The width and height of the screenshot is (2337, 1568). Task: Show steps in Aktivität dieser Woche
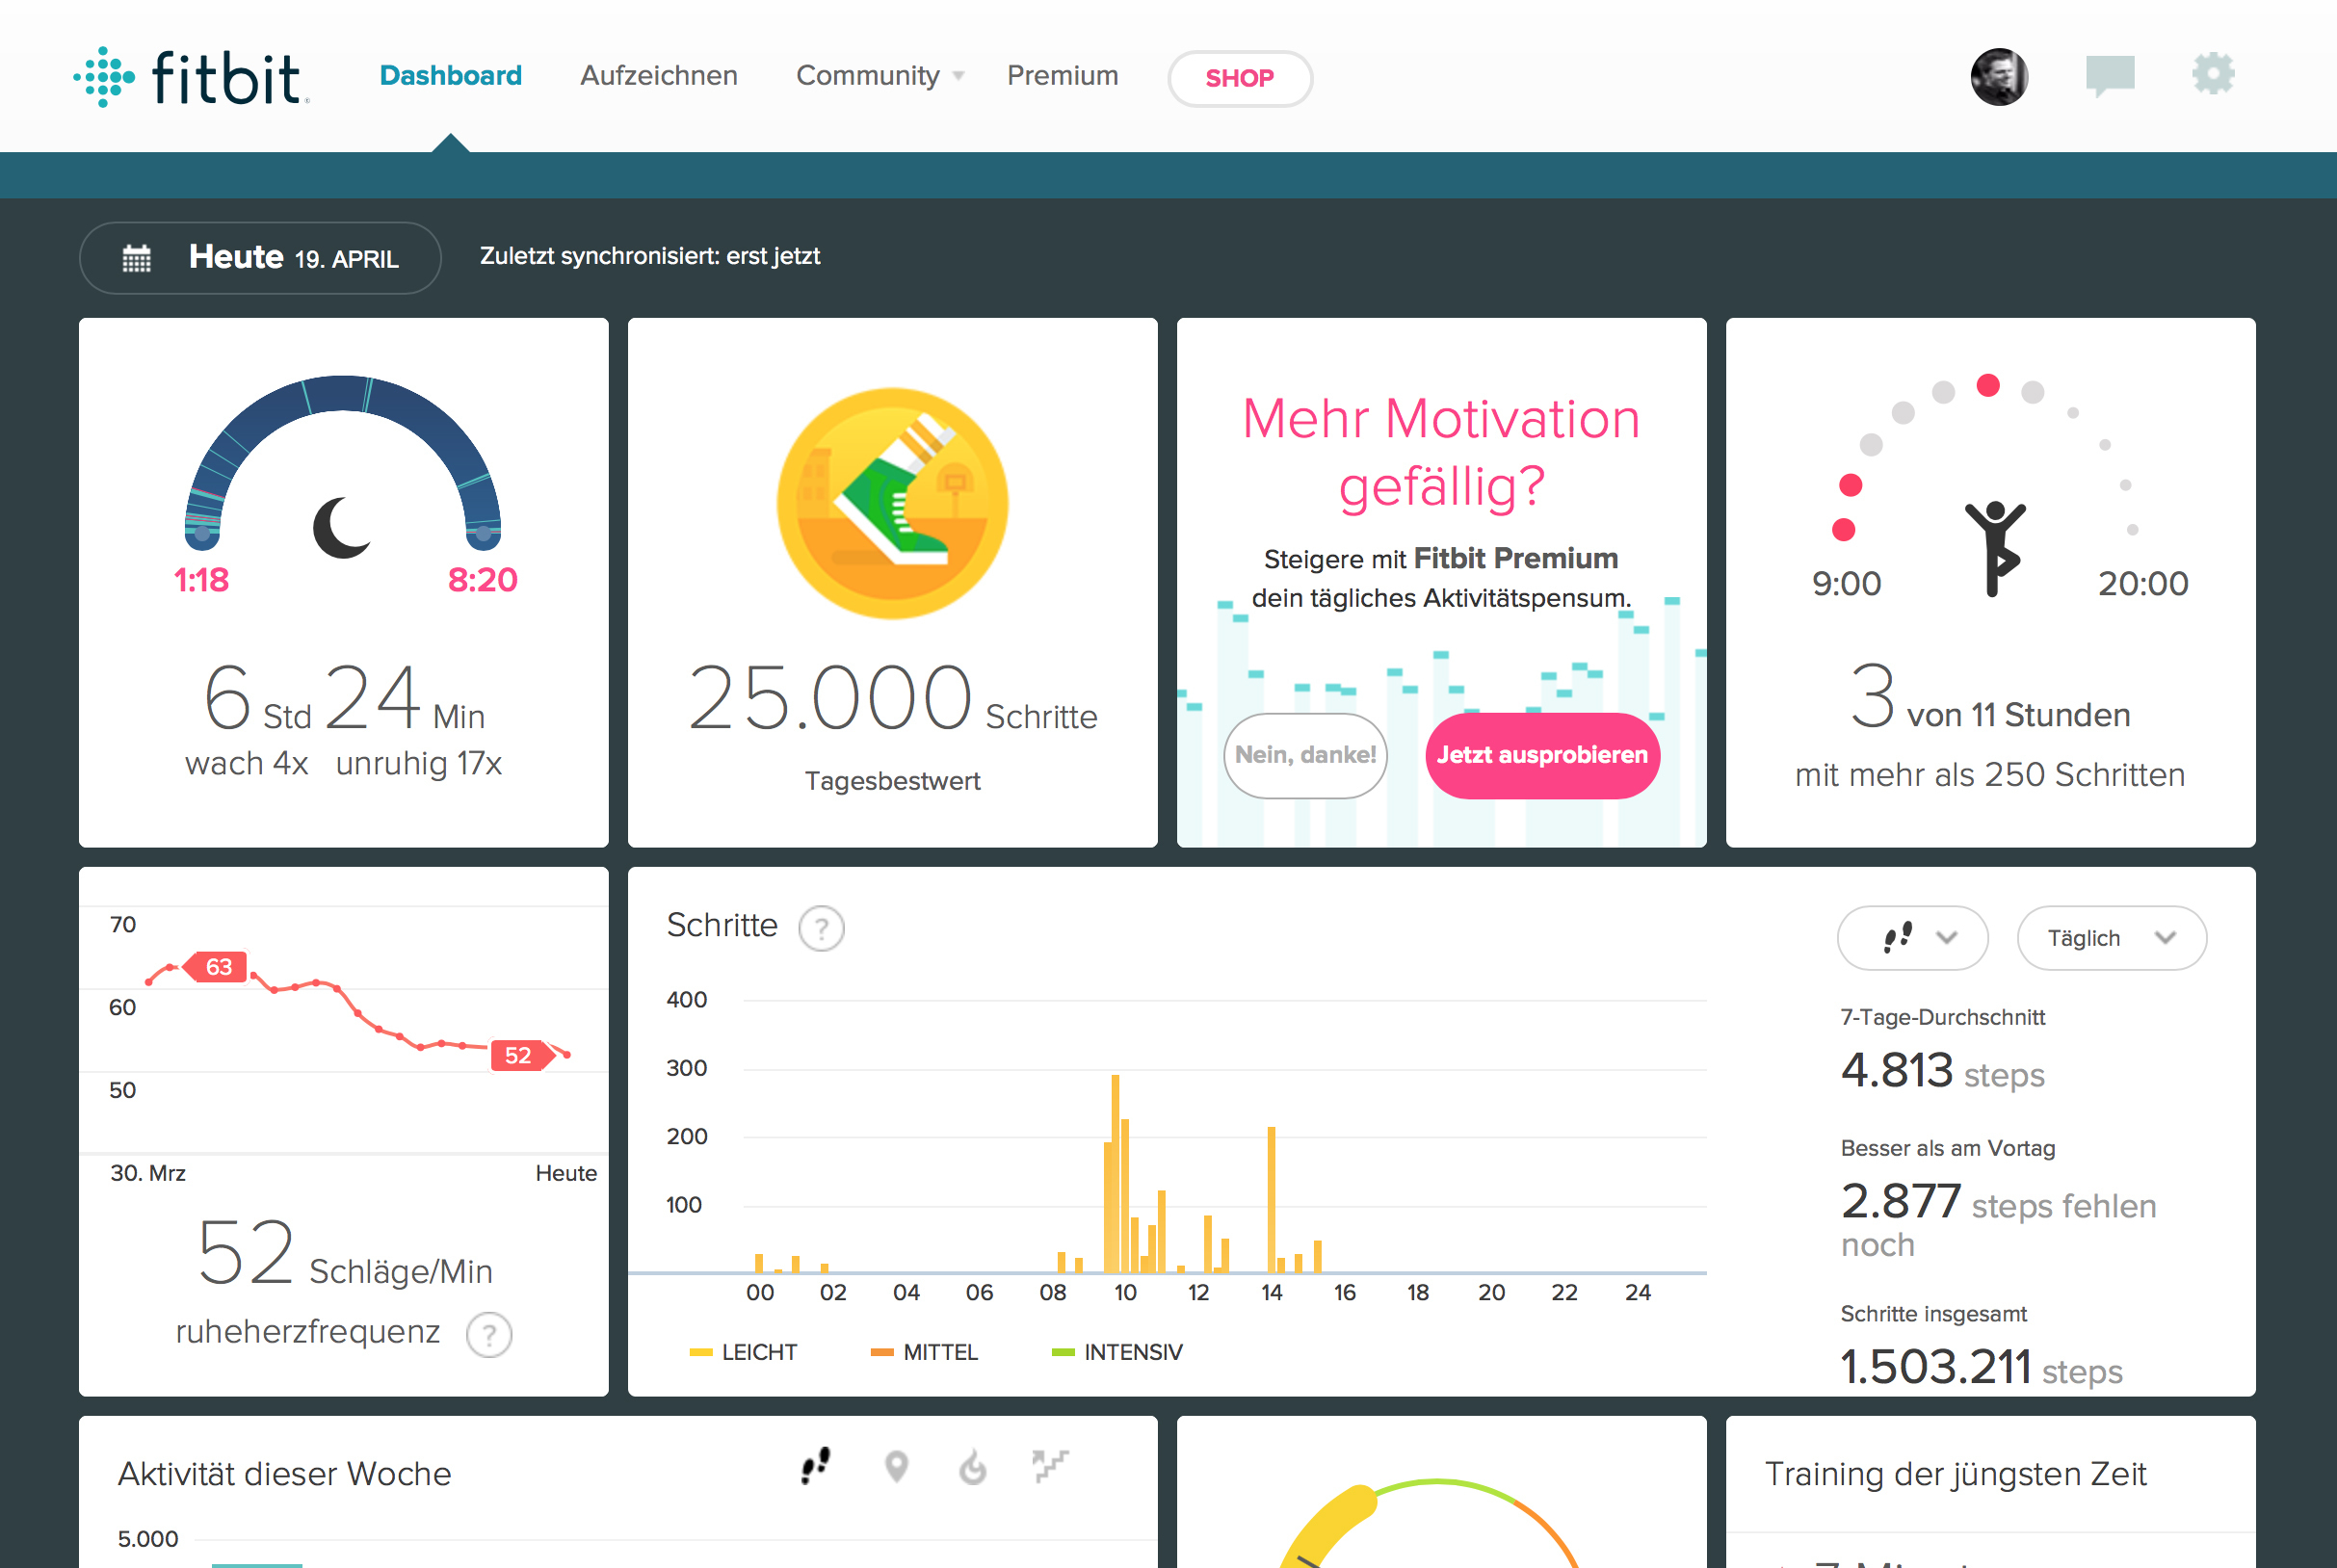[x=816, y=1466]
